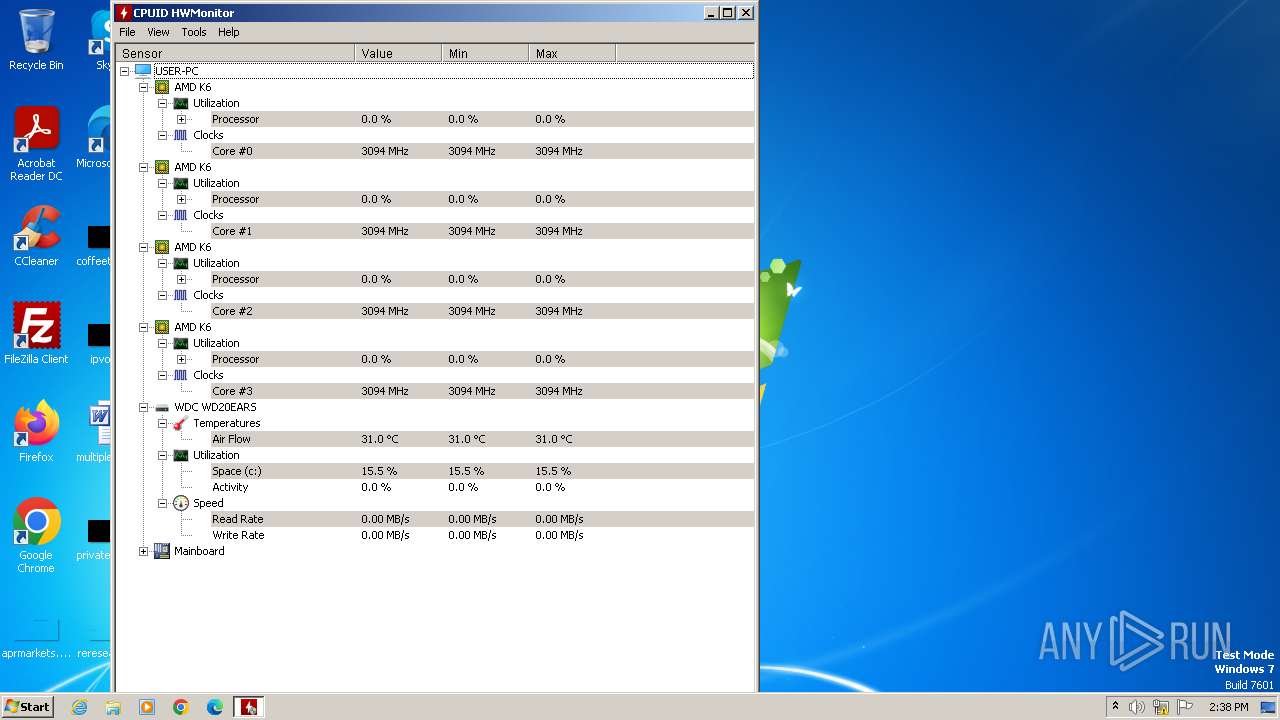Open Recycle Bin on the desktop
The image size is (1280, 720).
pos(36,40)
